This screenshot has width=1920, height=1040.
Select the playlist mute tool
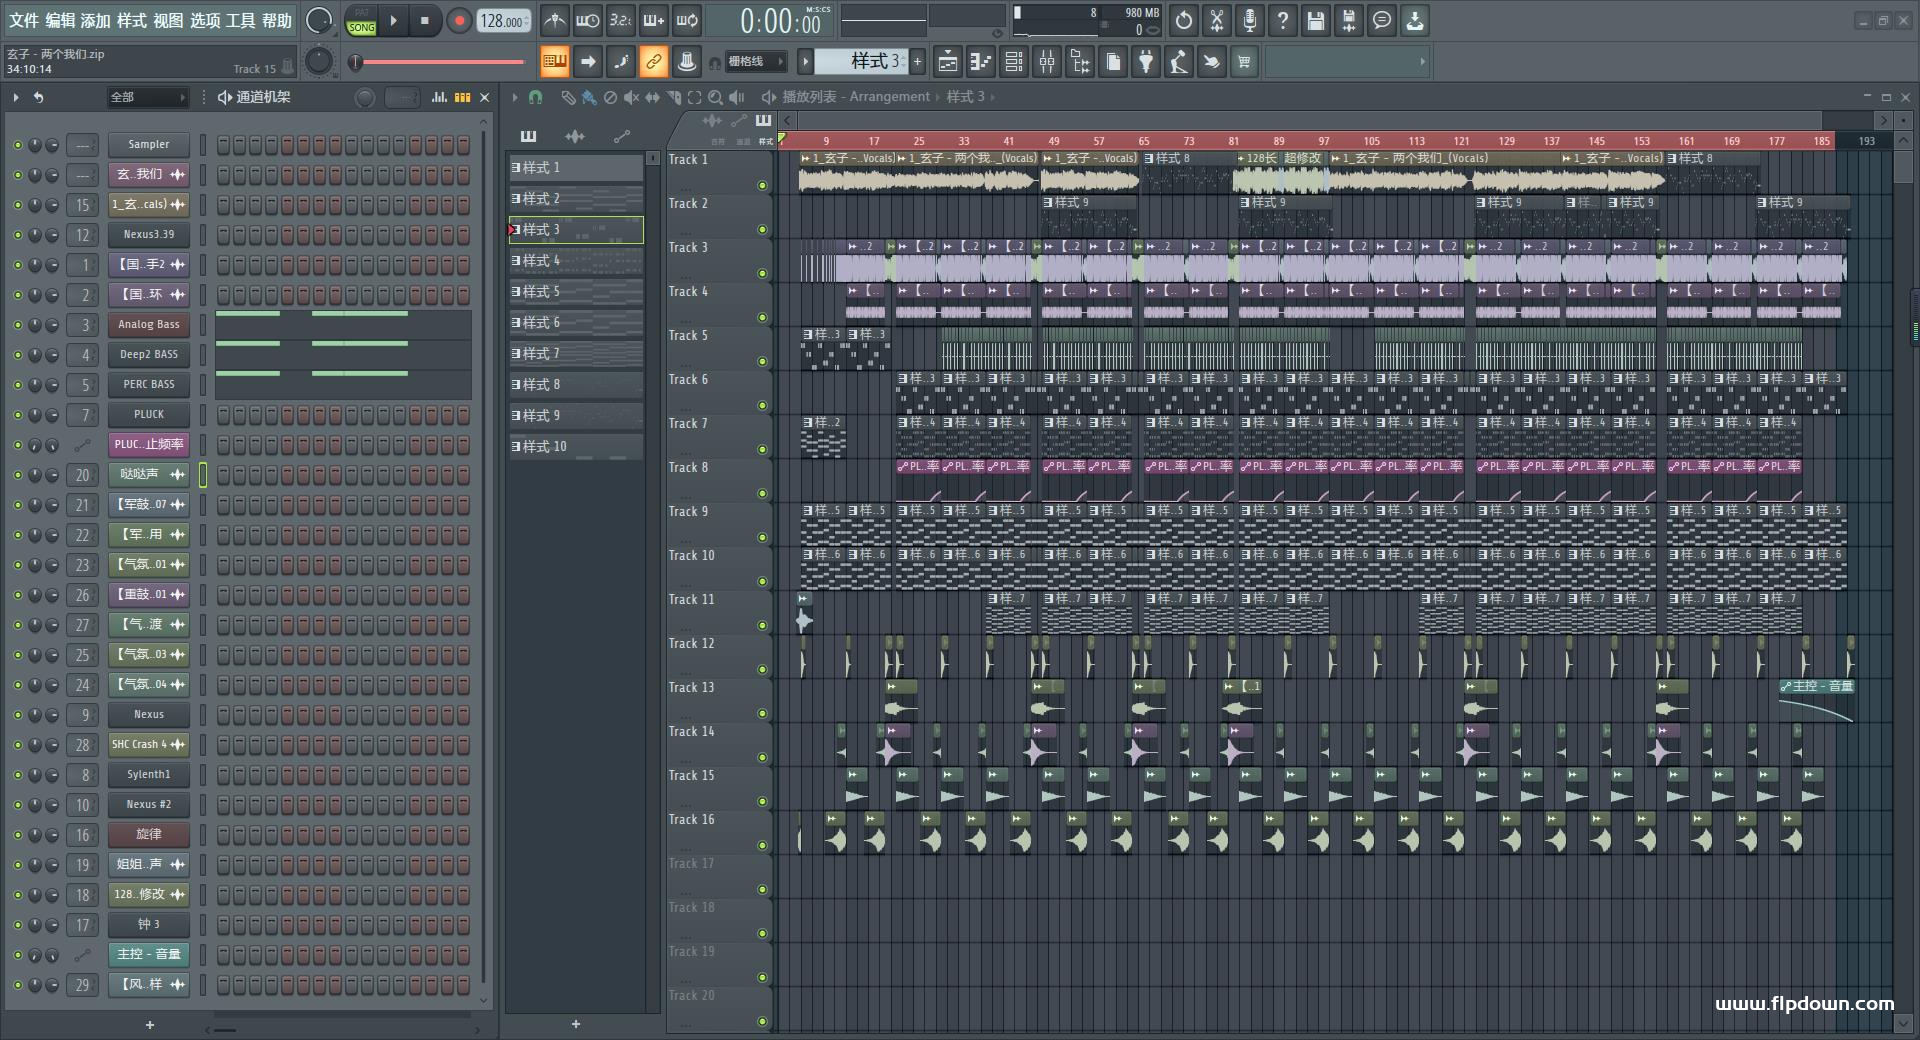click(x=631, y=97)
